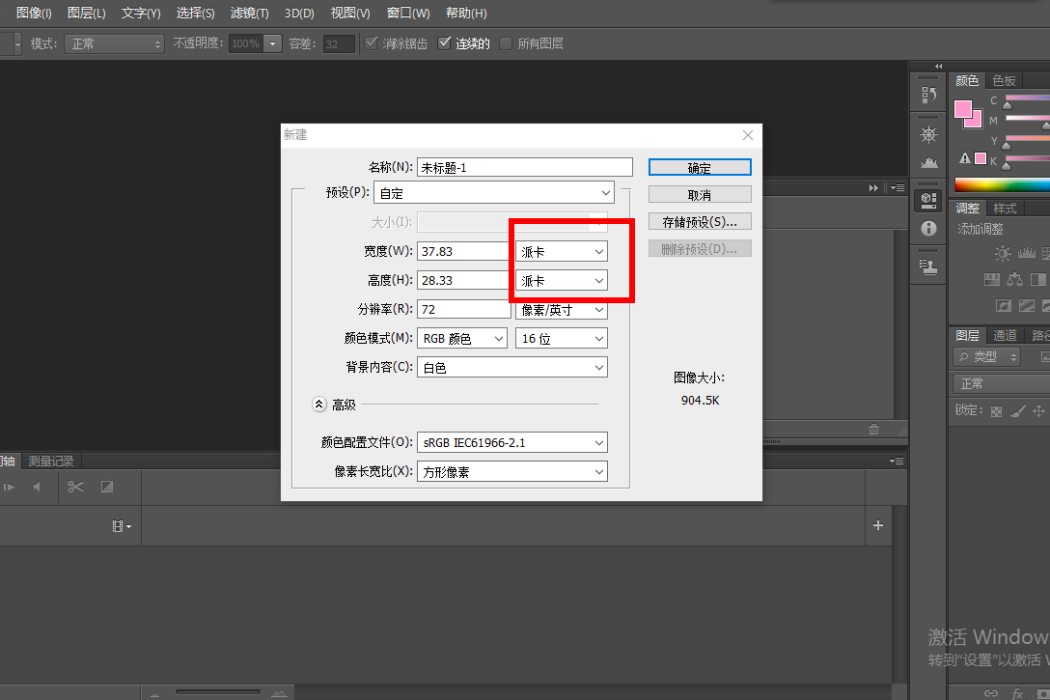The height and width of the screenshot is (700, 1050).
Task: Click the Color Balance scales adjustment icon
Action: point(1015,279)
